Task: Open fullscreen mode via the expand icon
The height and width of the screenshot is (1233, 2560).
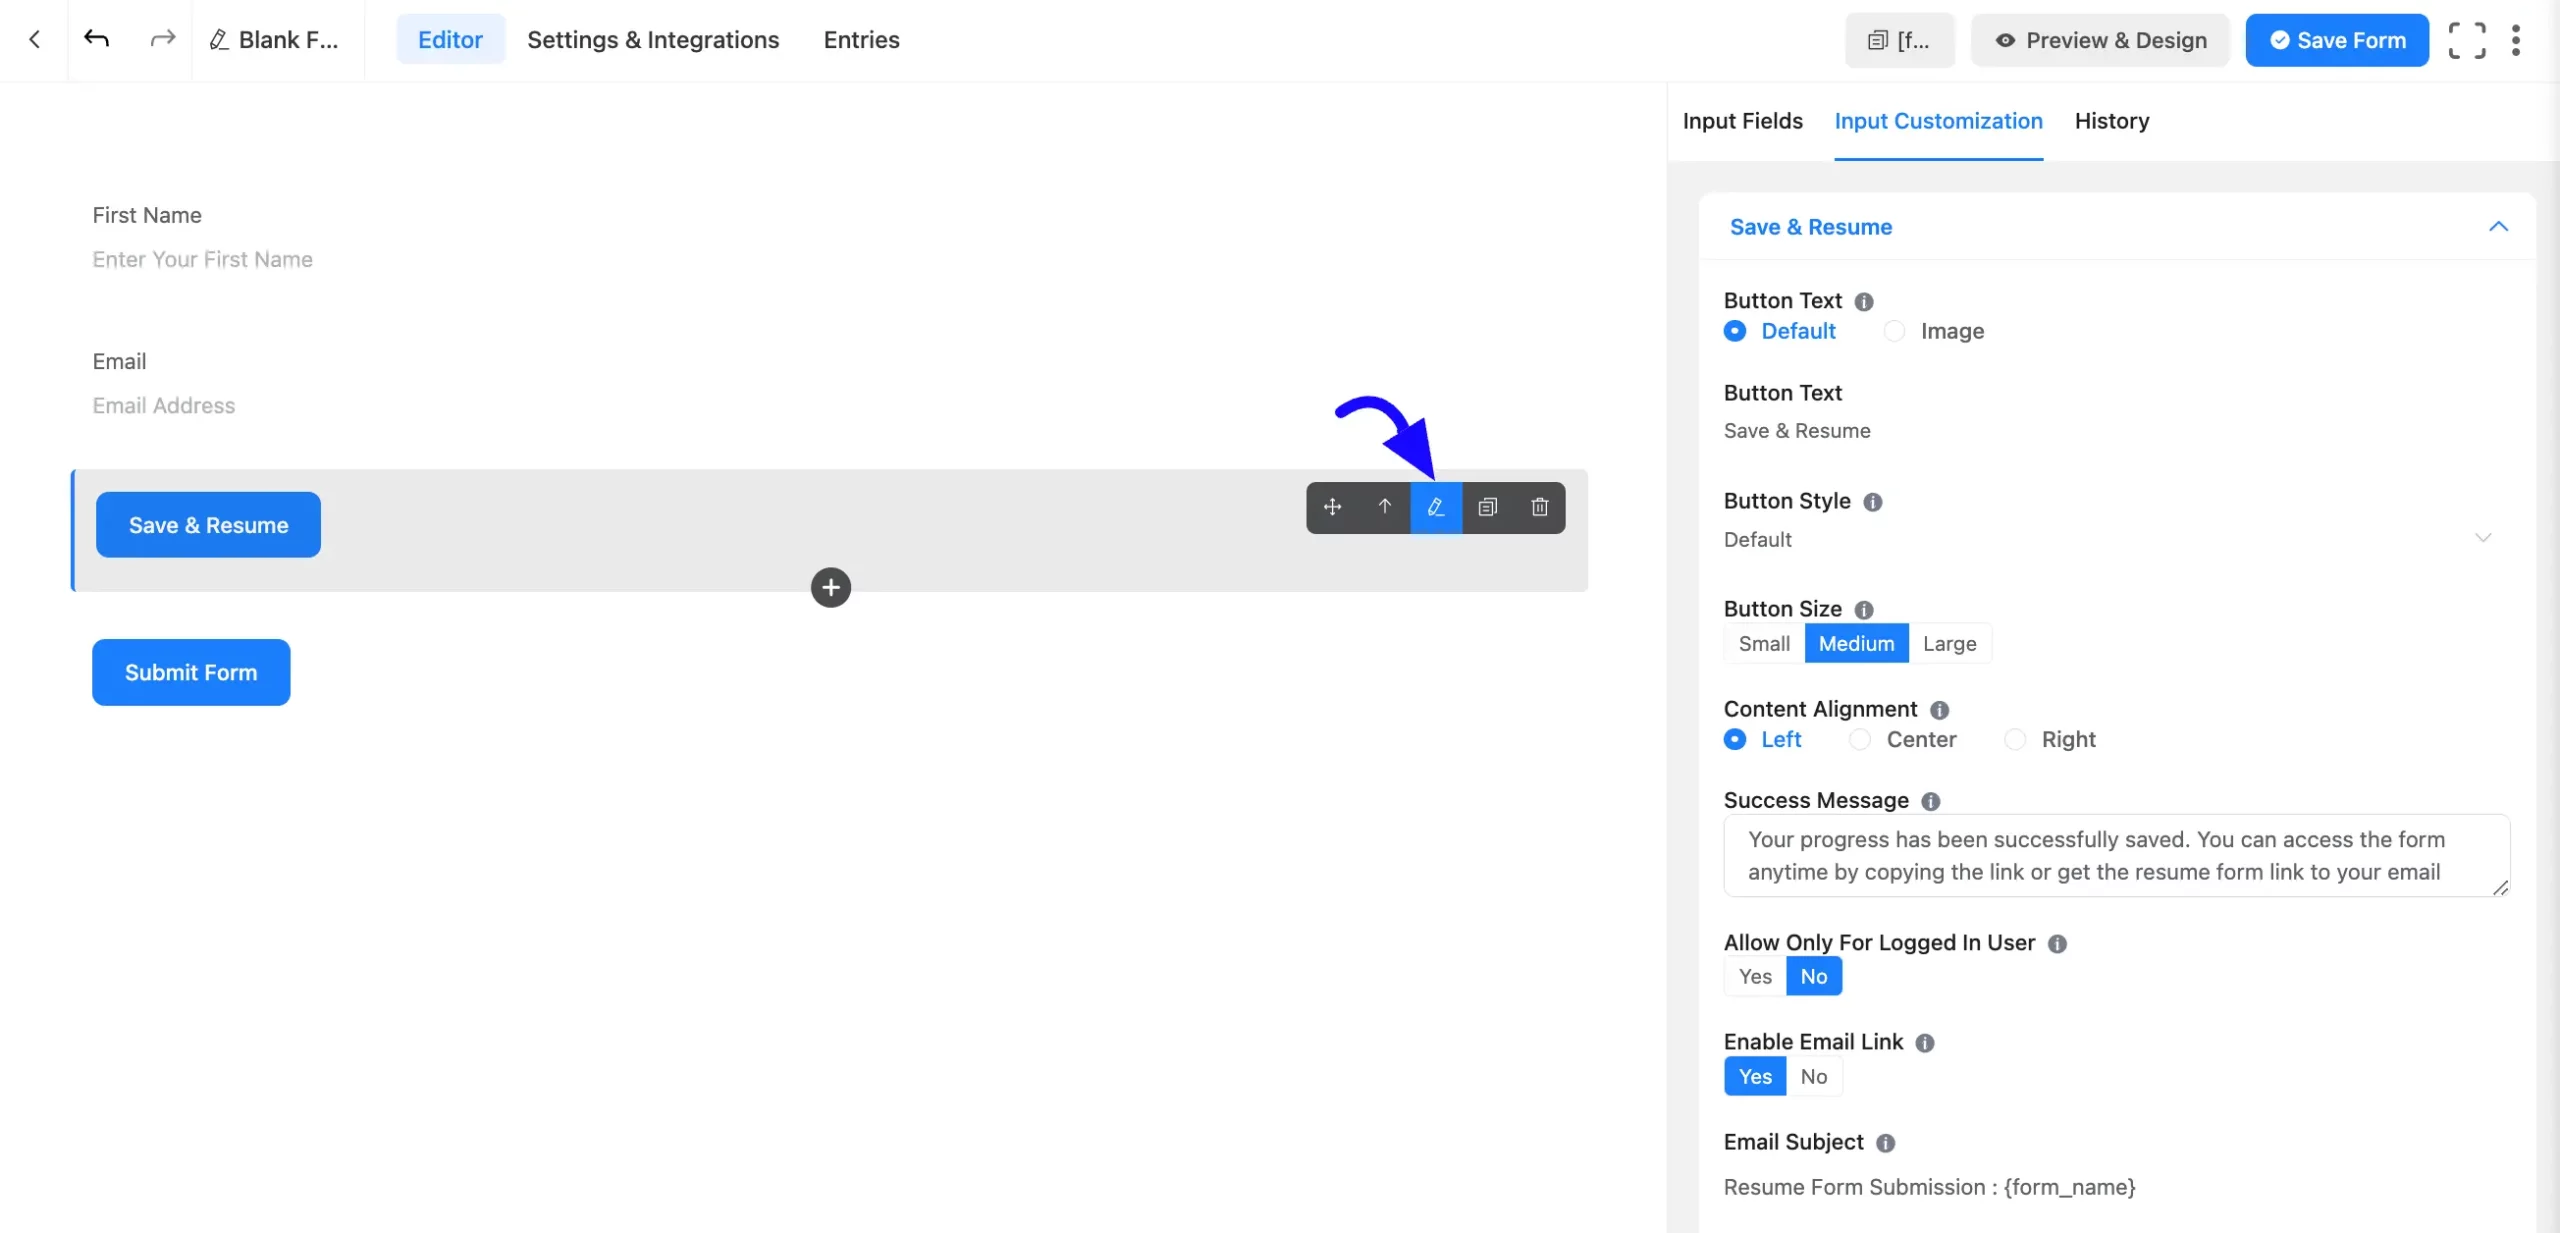Action: point(2467,40)
